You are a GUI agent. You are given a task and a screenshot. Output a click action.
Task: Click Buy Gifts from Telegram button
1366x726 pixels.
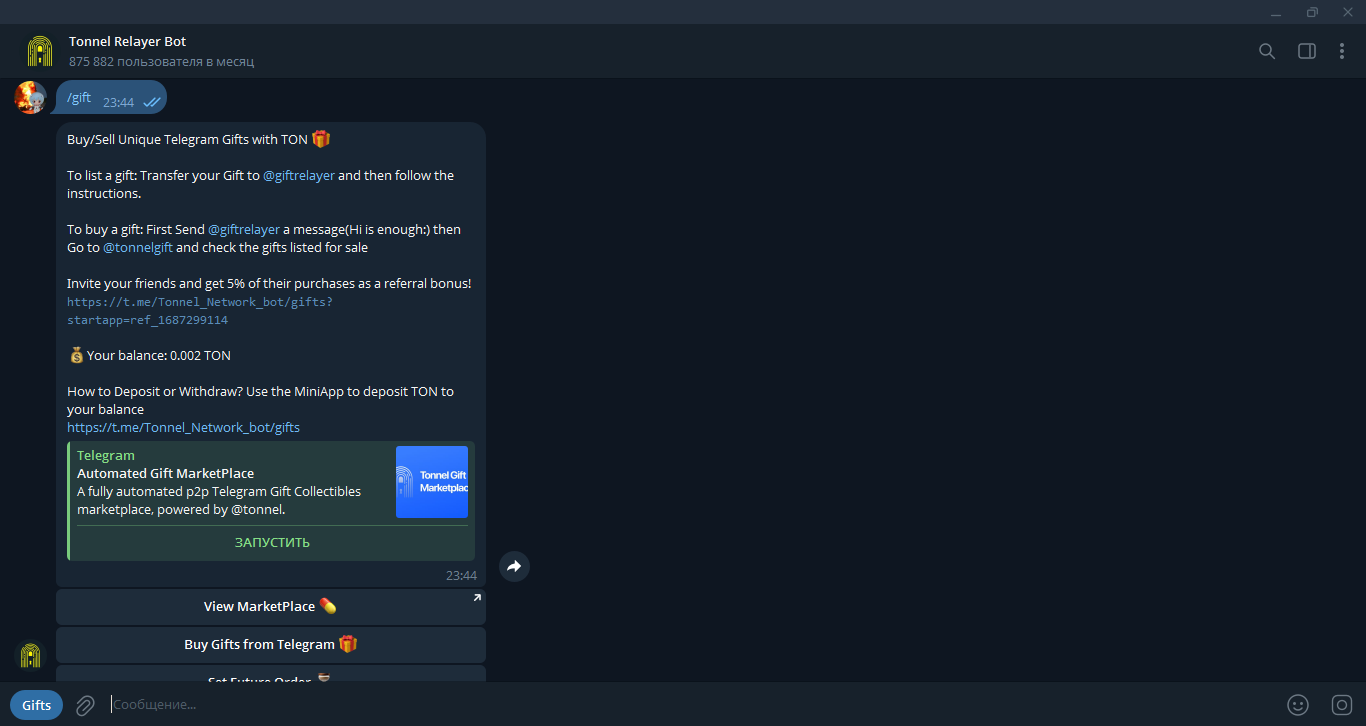click(271, 645)
